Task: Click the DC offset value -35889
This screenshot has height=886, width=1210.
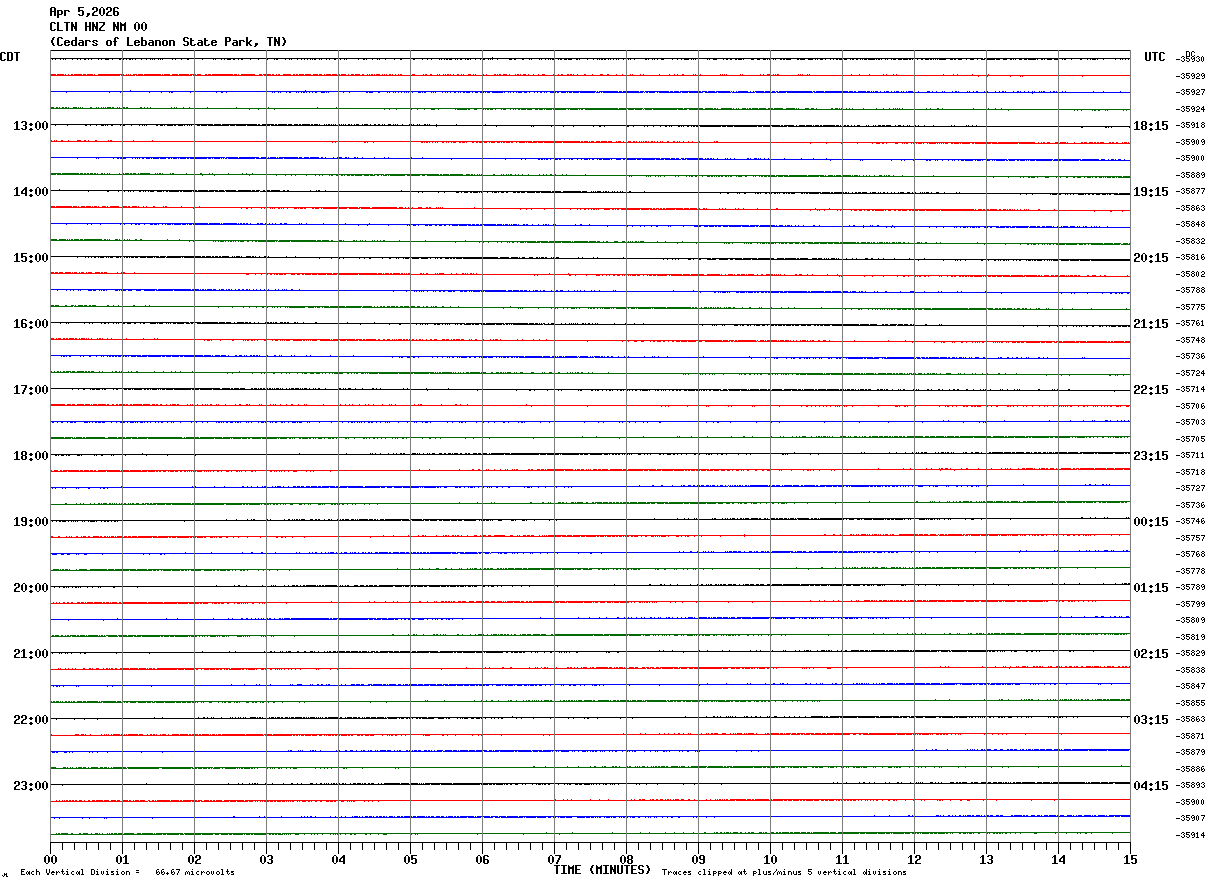Action: (x=1191, y=175)
